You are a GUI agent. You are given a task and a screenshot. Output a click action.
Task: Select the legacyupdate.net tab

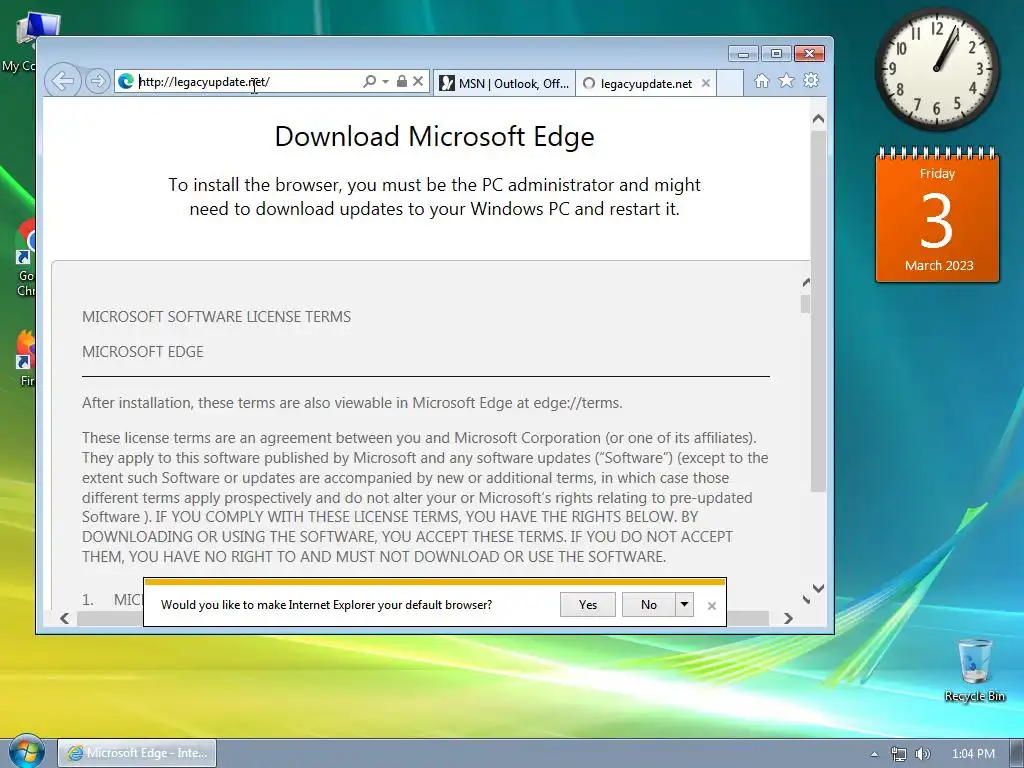[645, 84]
